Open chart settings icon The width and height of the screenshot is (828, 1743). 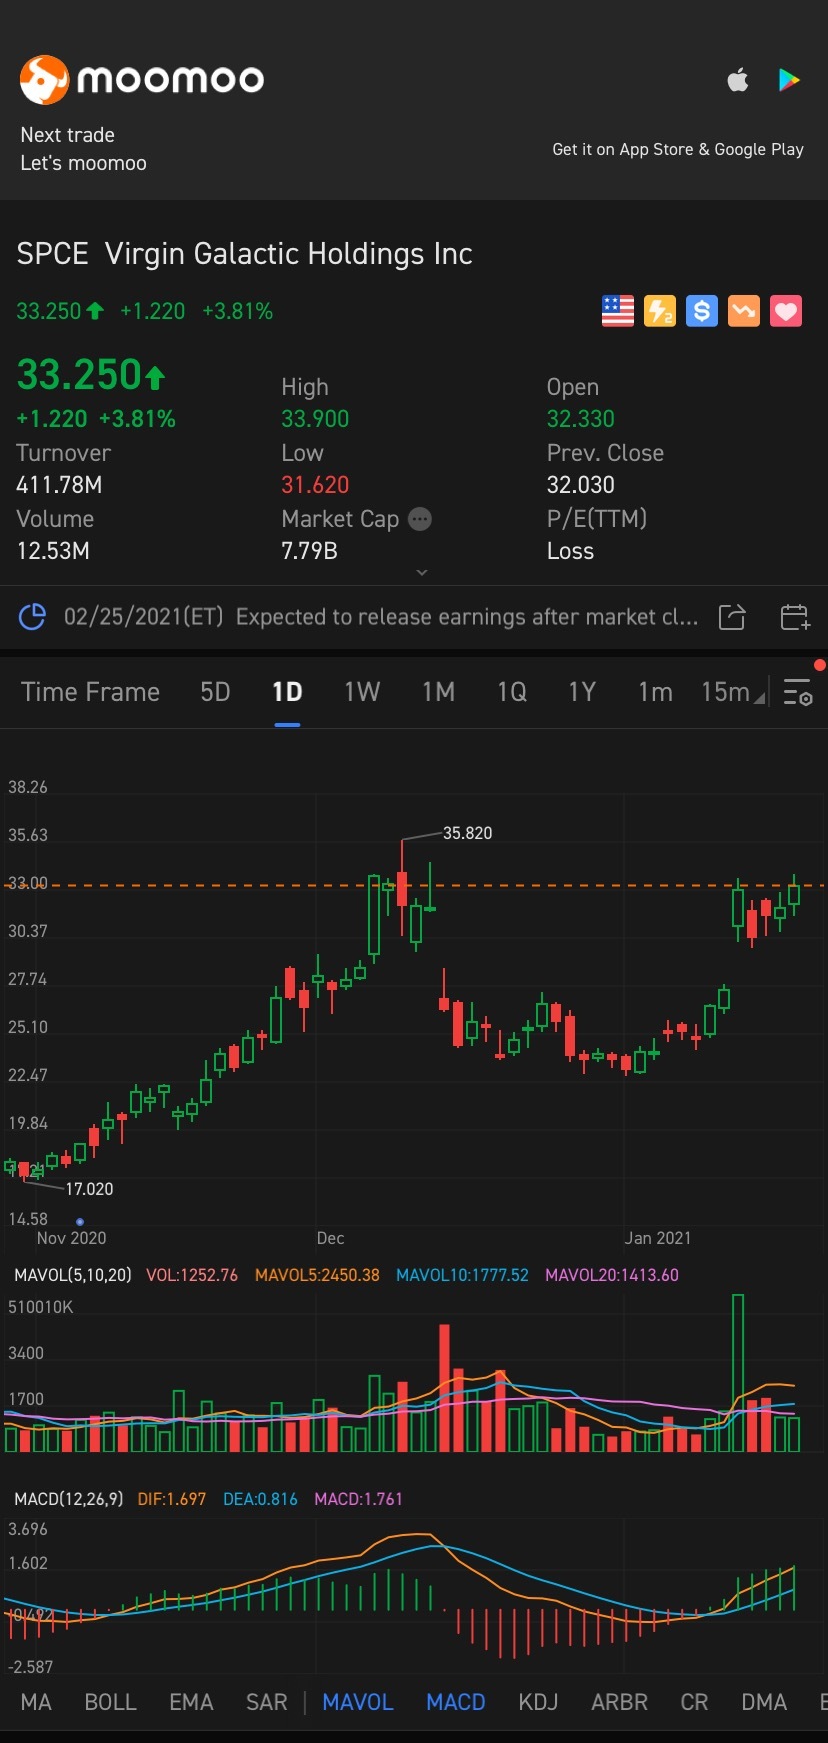click(x=798, y=692)
